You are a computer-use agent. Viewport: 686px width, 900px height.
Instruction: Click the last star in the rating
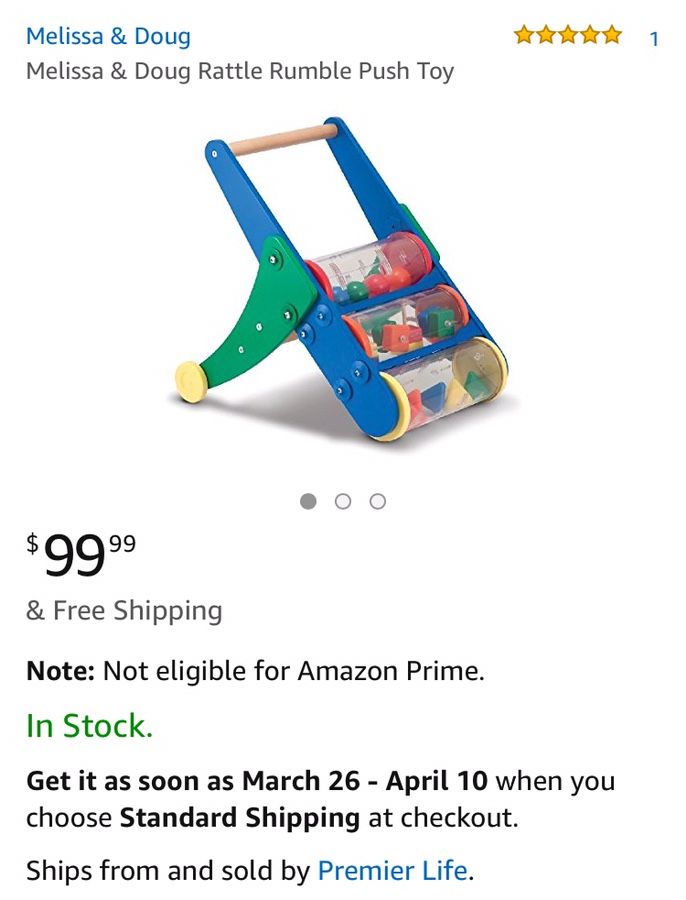[611, 37]
